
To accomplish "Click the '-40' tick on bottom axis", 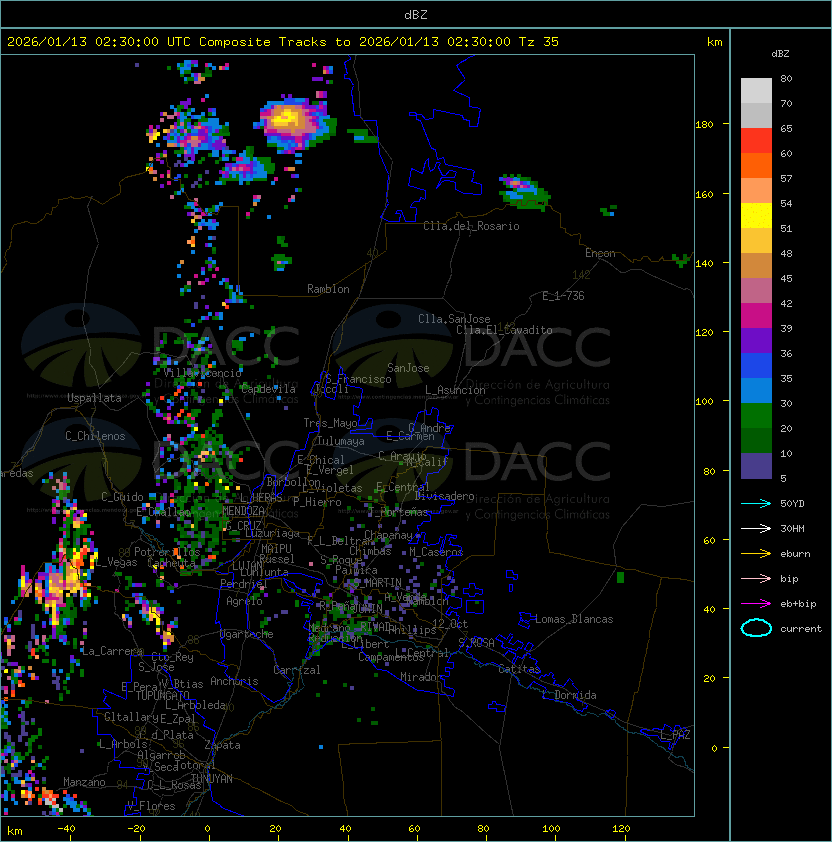I will (66, 829).
